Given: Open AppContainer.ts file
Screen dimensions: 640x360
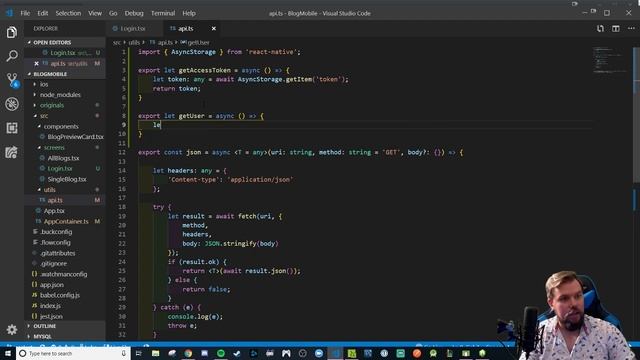Looking at the screenshot, I should 66,221.
